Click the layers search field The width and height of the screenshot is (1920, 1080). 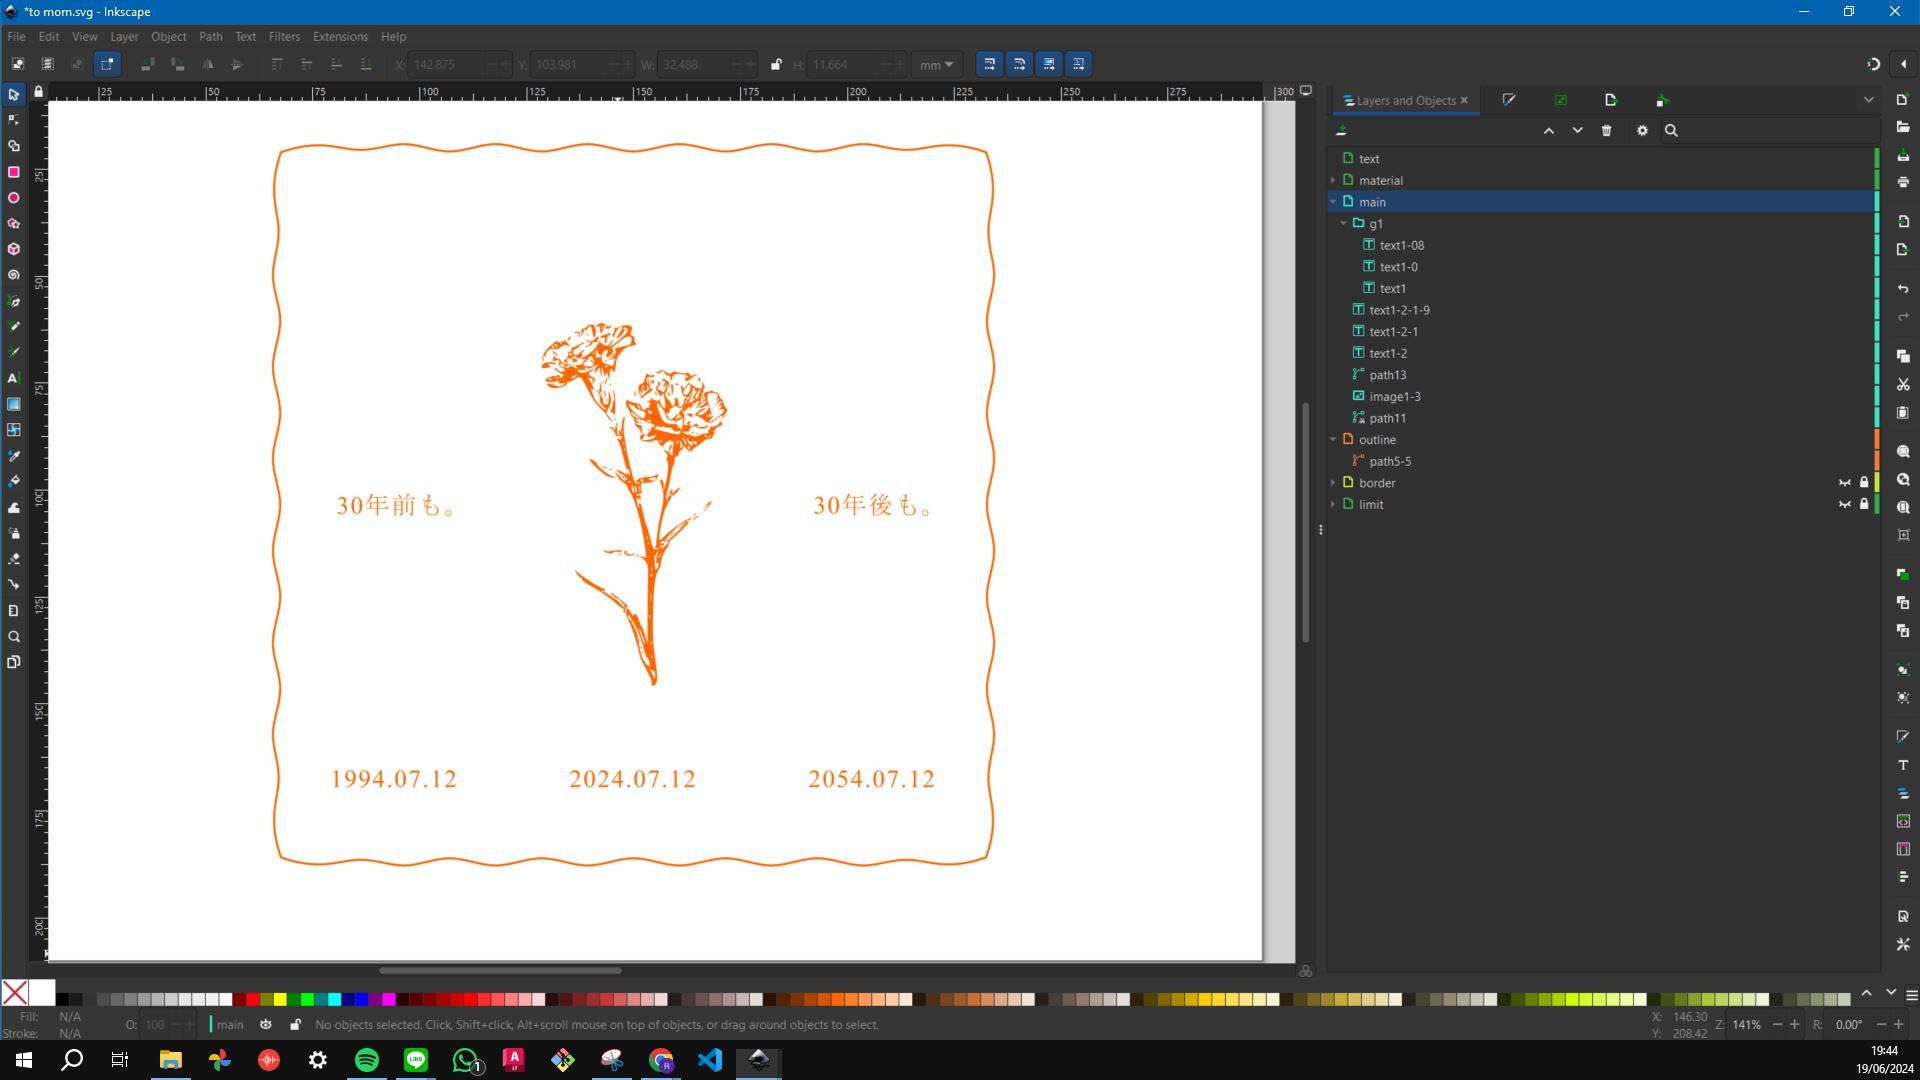(x=1770, y=131)
